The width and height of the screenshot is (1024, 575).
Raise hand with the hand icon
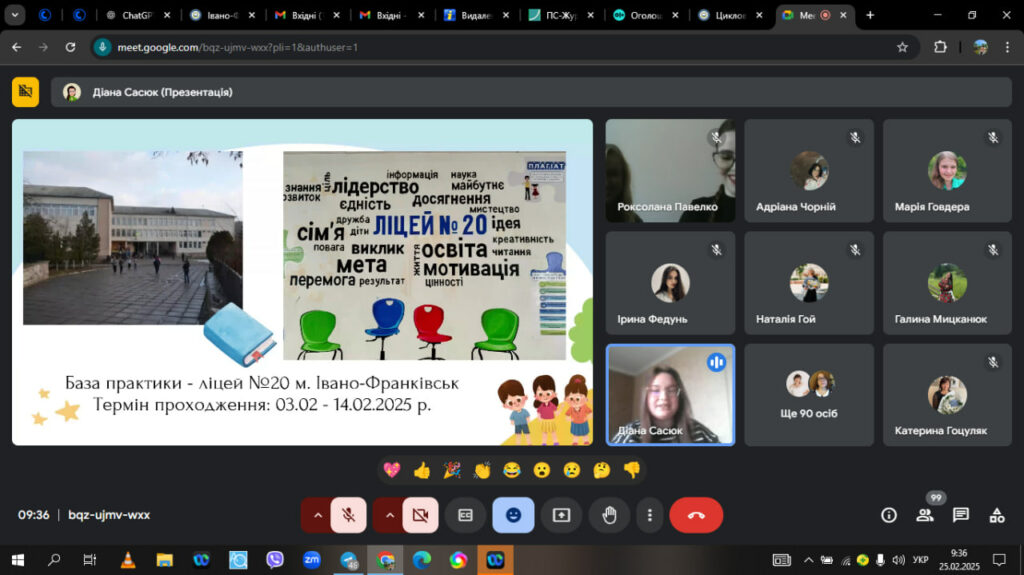[609, 515]
